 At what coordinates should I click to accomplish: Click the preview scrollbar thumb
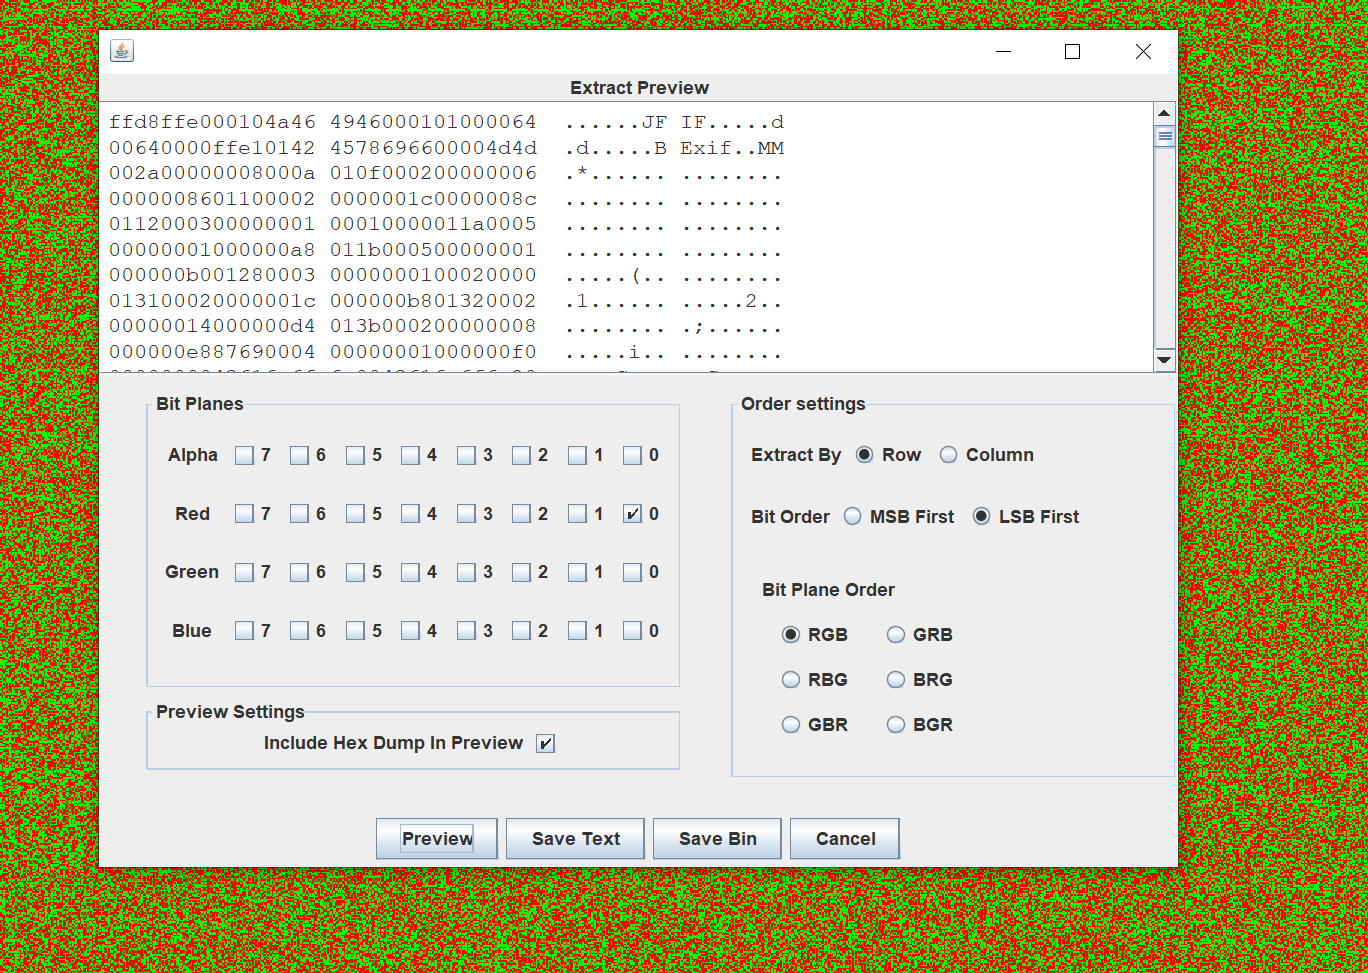tap(1164, 136)
